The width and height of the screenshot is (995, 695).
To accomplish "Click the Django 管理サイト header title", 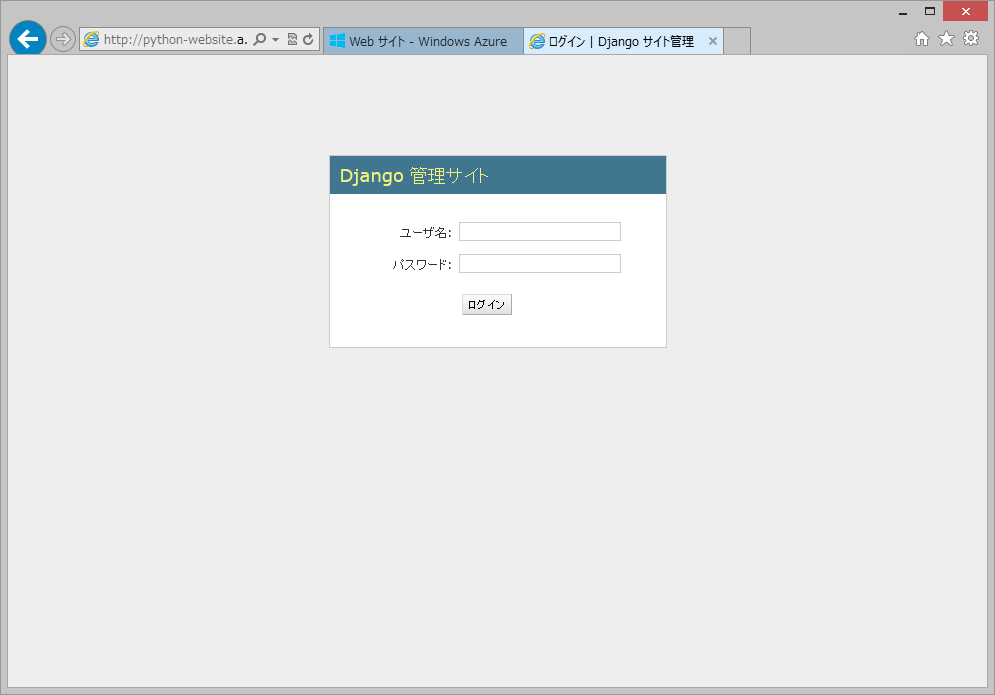I will (x=414, y=176).
